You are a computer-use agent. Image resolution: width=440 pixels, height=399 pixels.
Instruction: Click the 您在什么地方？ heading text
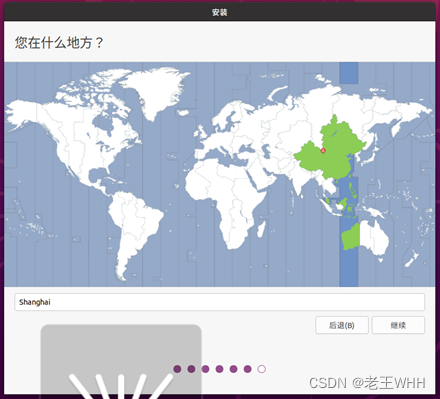point(59,43)
